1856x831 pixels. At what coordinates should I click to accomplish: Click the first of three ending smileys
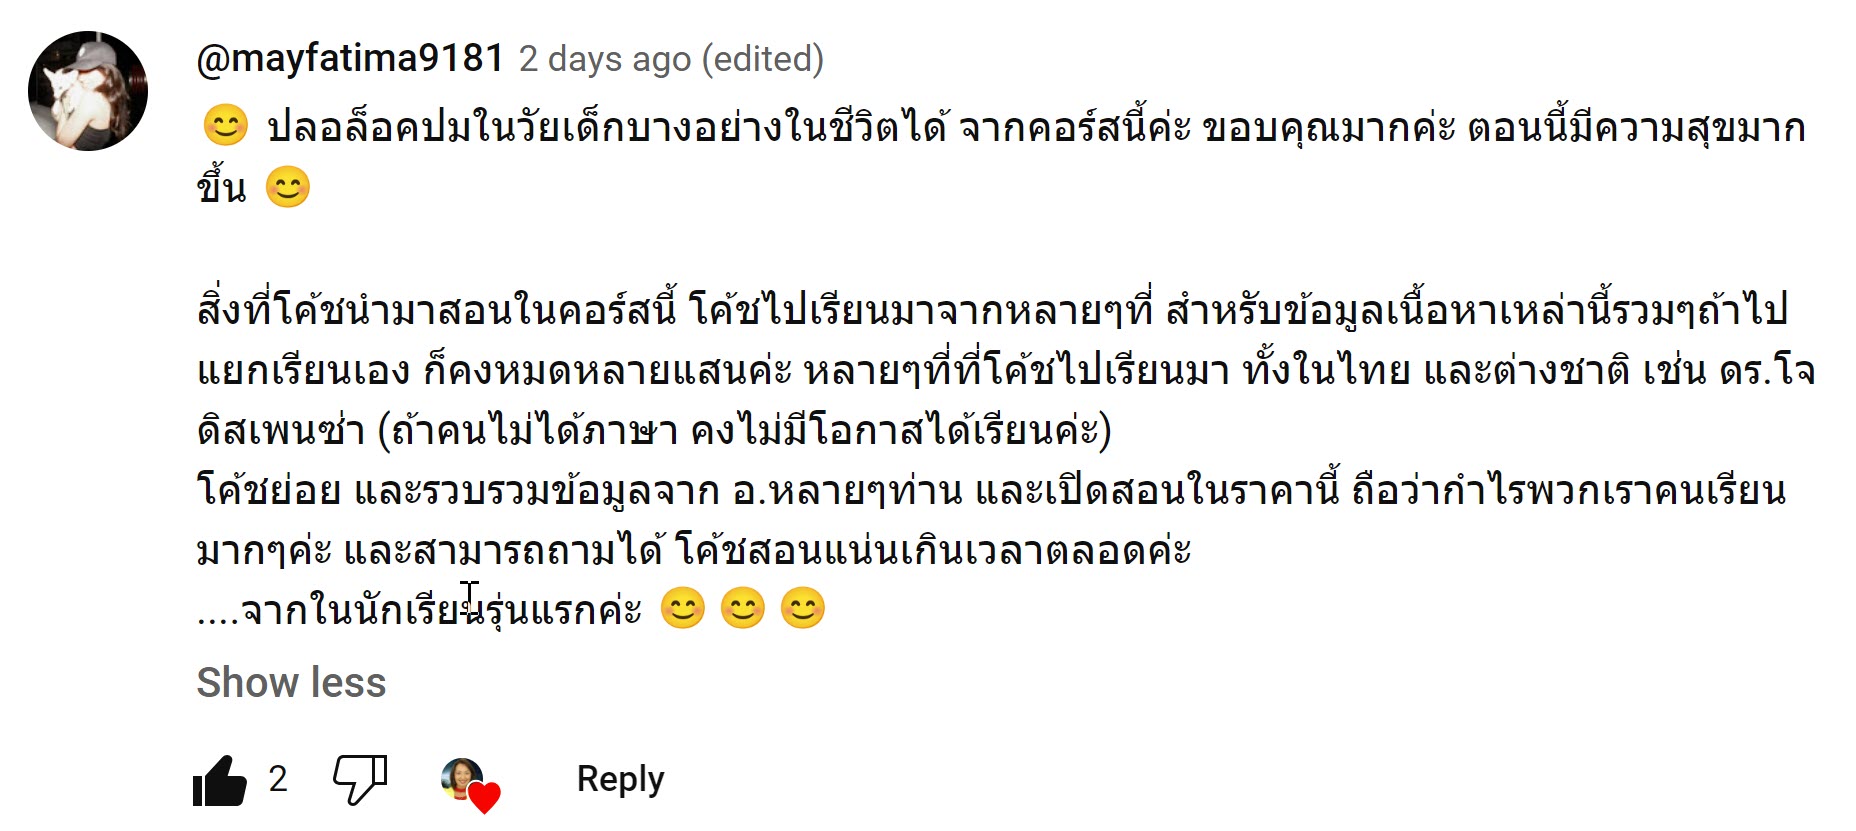[x=683, y=608]
